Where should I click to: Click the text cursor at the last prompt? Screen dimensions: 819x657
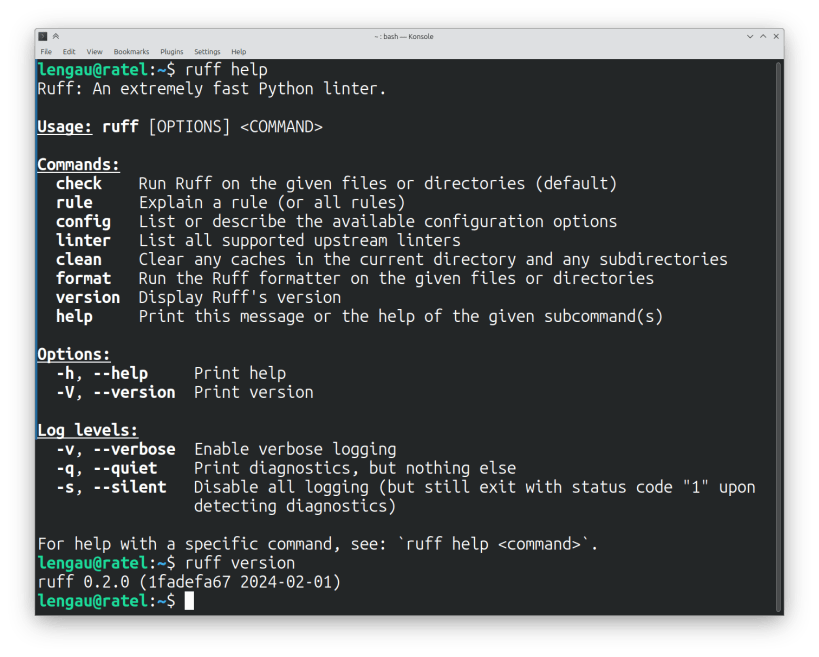189,601
